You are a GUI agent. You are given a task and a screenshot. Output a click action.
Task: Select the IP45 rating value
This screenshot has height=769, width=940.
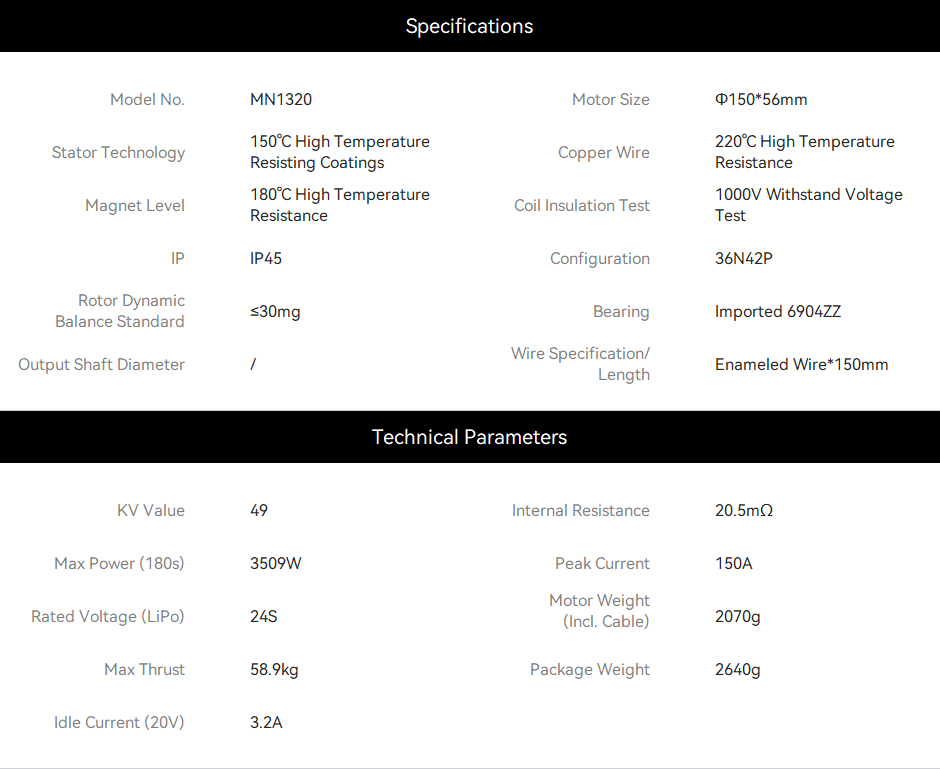pyautogui.click(x=266, y=258)
